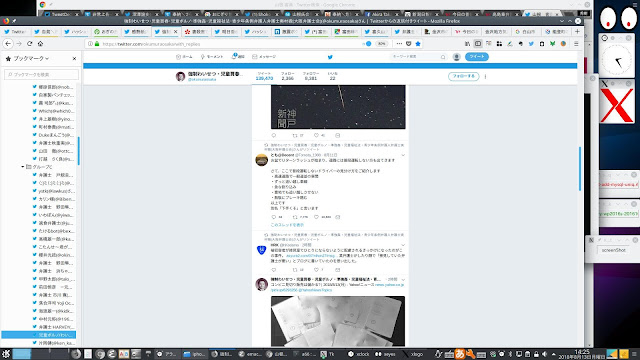
Task: Click the like heart under the とも tweet
Action: pyautogui.click(x=316, y=217)
